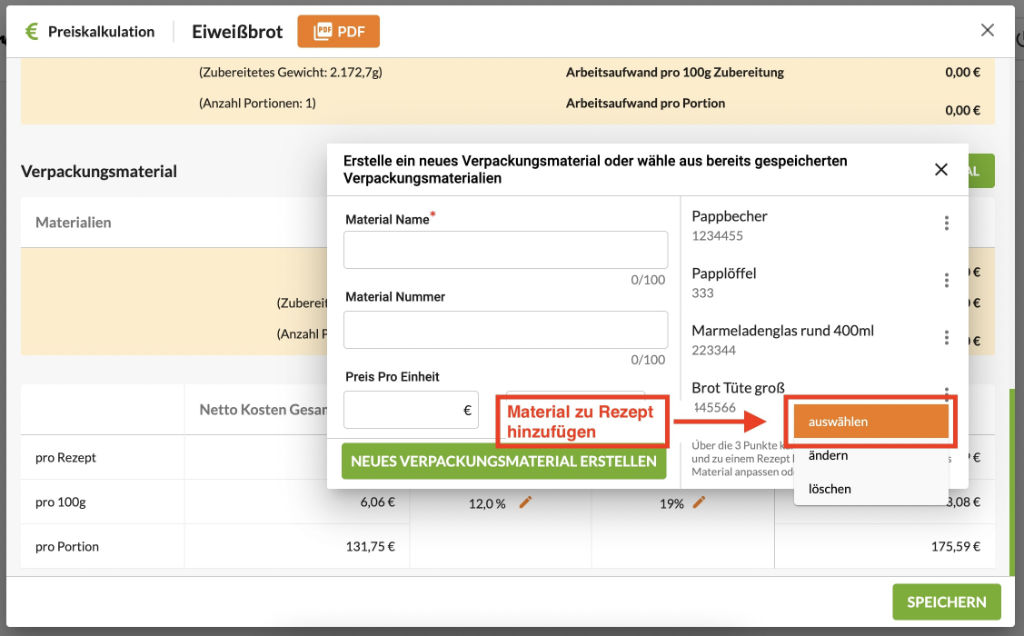Click the green Speichern button
The width and height of the screenshot is (1024, 636).
[x=946, y=602]
